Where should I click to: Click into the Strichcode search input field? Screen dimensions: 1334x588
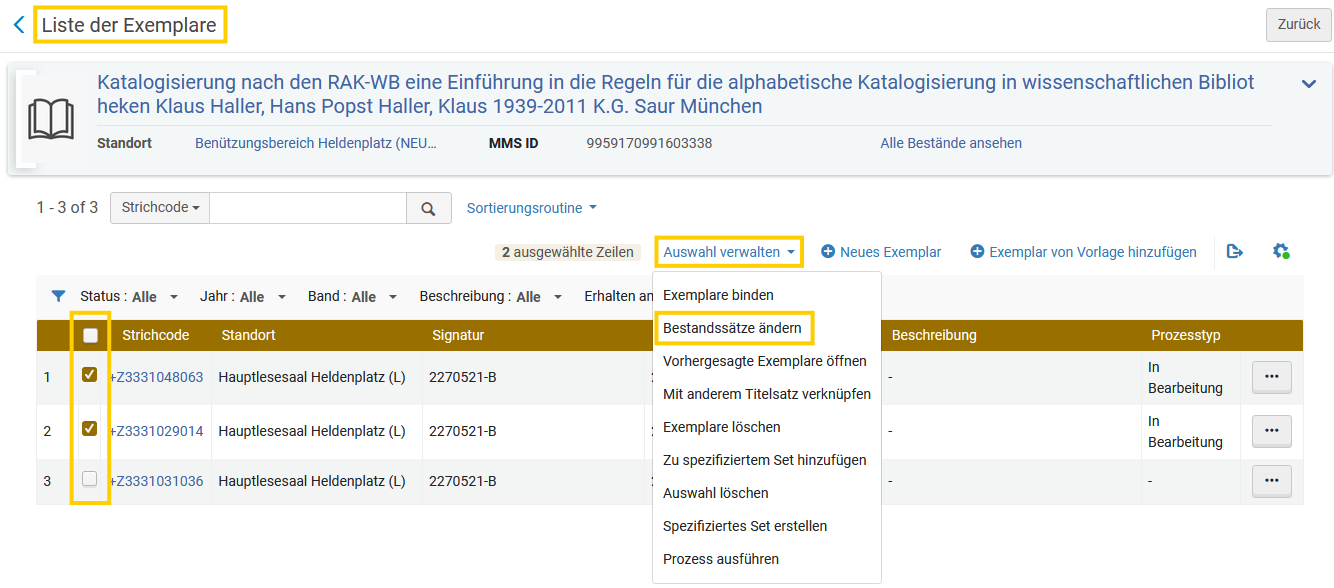308,208
